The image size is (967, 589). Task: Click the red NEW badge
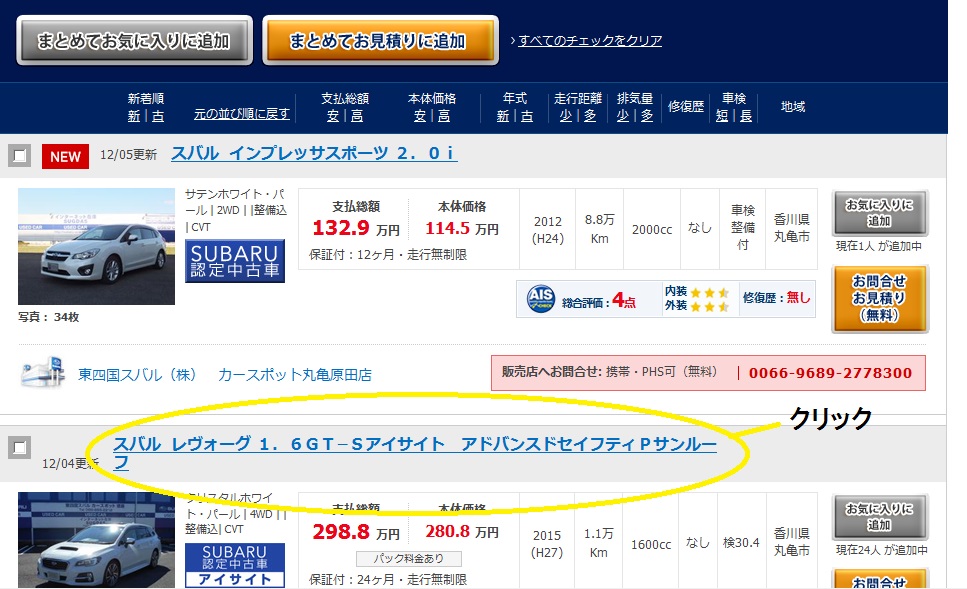point(65,157)
